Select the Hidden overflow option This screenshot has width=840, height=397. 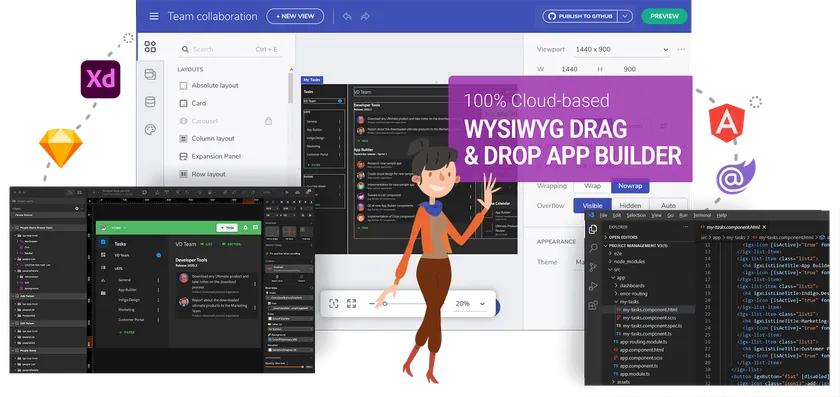click(x=630, y=205)
